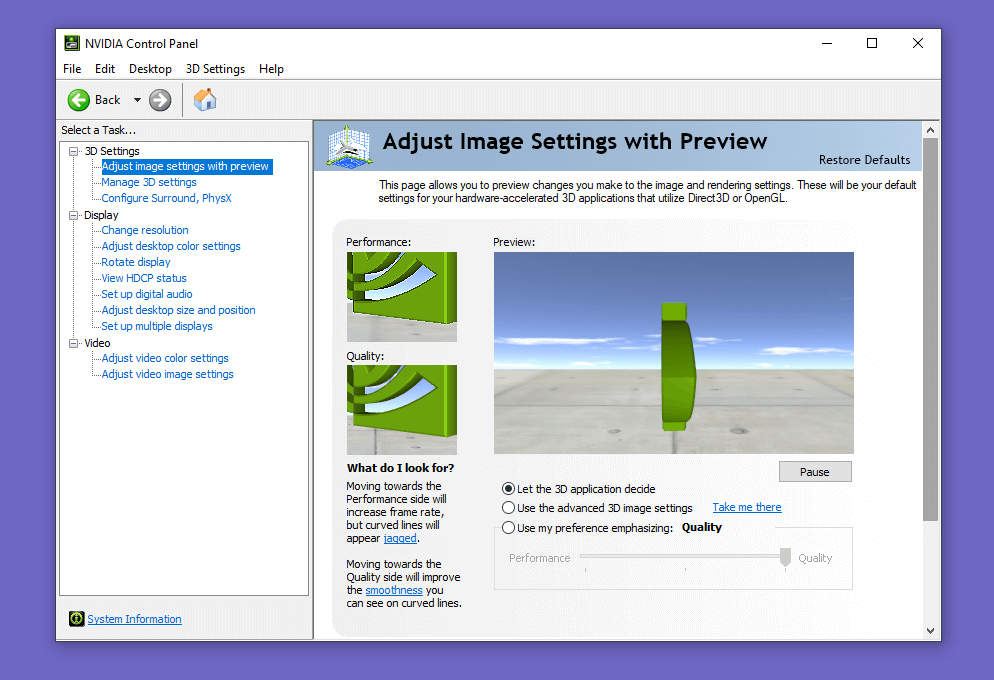Viewport: 994px width, 680px height.
Task: Click the jagged help link
Action: (x=400, y=538)
